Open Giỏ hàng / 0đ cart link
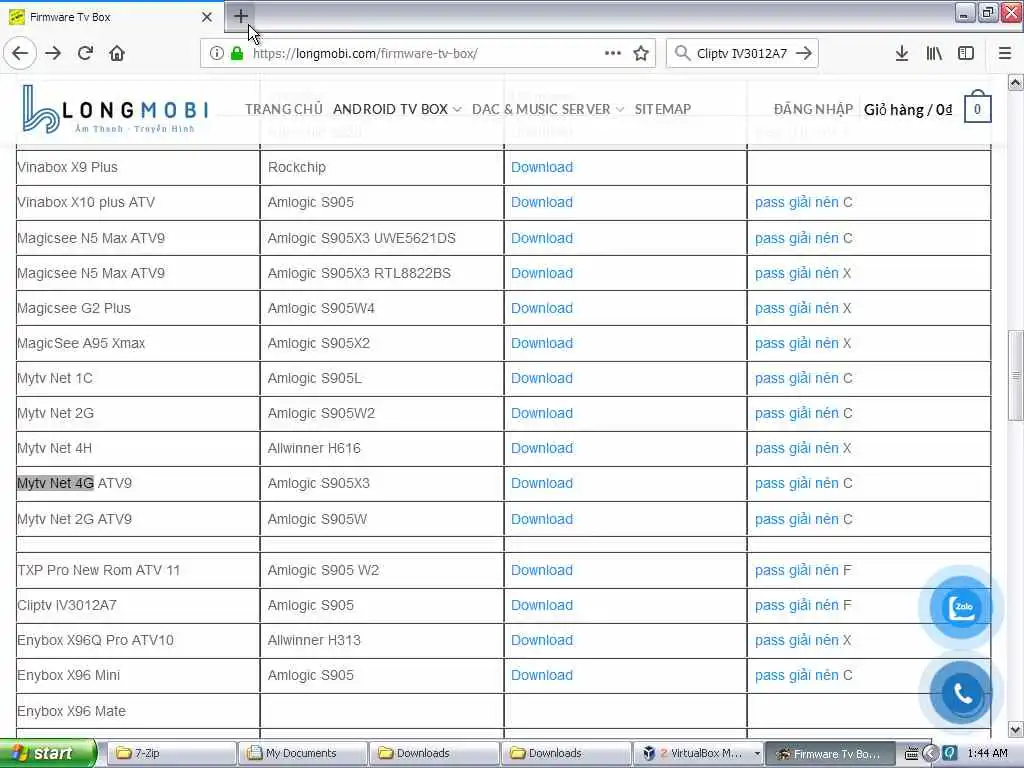This screenshot has width=1024, height=768. pos(908,109)
